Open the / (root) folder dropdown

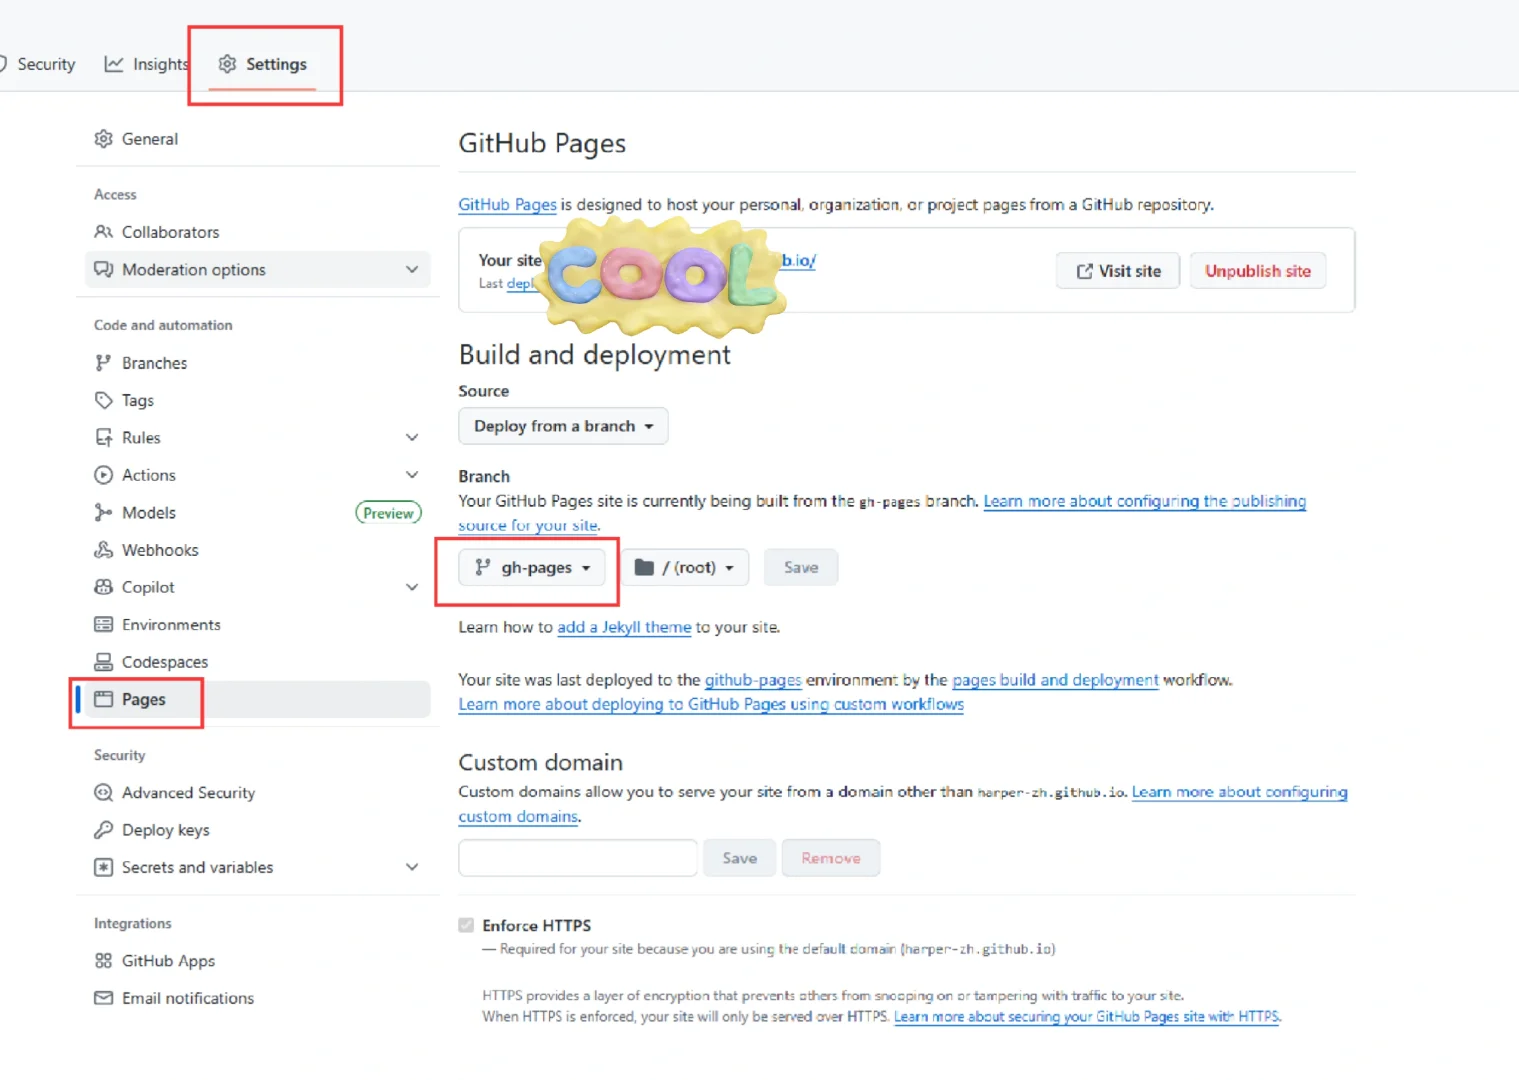click(685, 568)
